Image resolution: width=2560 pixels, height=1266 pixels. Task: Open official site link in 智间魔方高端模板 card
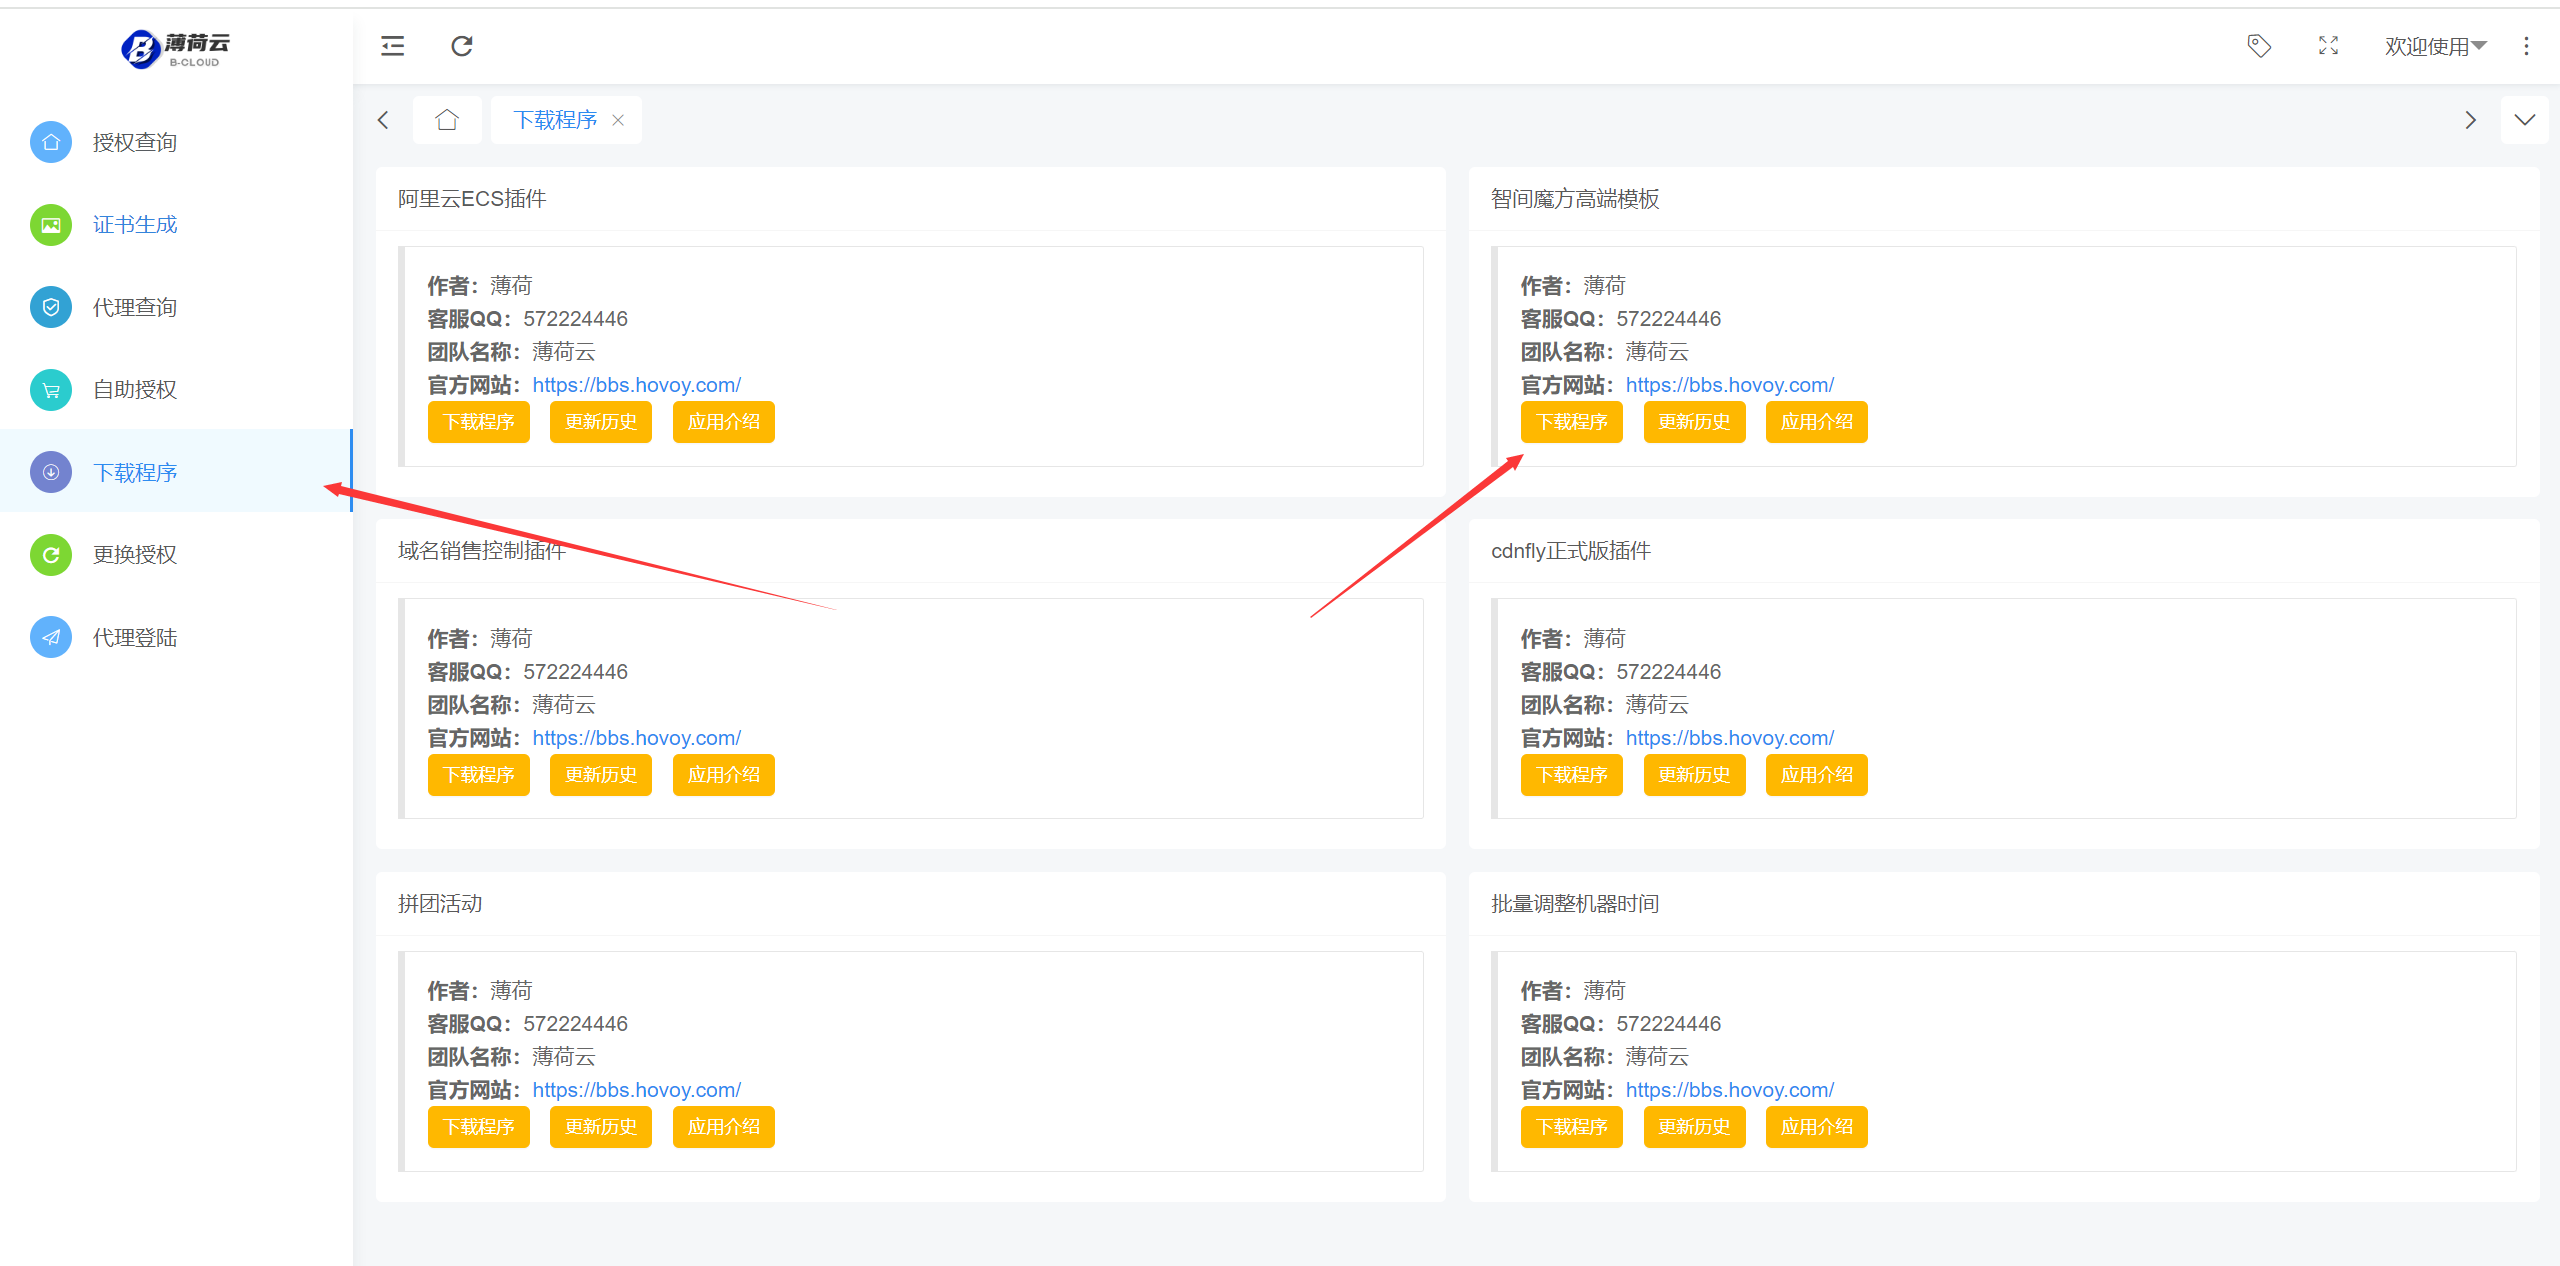(x=1730, y=385)
